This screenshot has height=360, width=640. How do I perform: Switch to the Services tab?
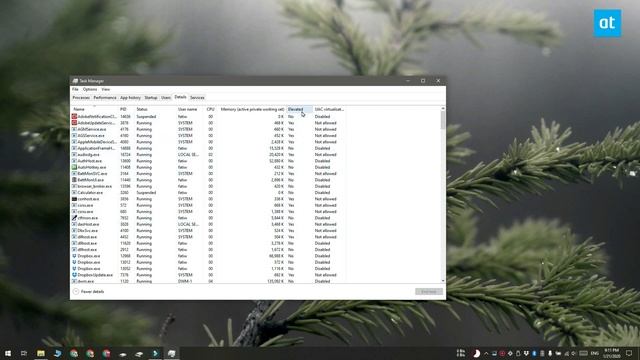[x=197, y=98]
